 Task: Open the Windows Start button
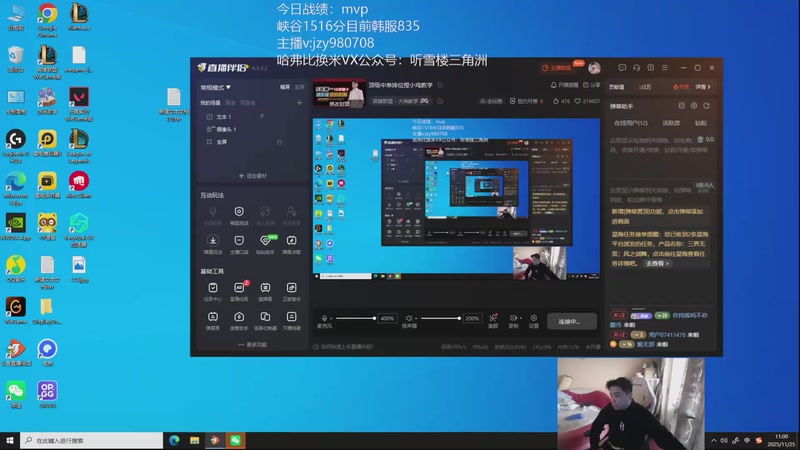9,440
